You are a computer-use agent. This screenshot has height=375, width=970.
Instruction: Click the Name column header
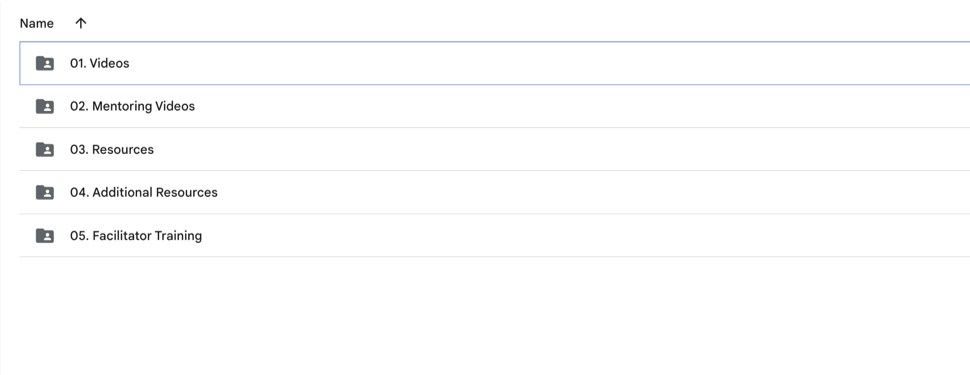coord(36,24)
